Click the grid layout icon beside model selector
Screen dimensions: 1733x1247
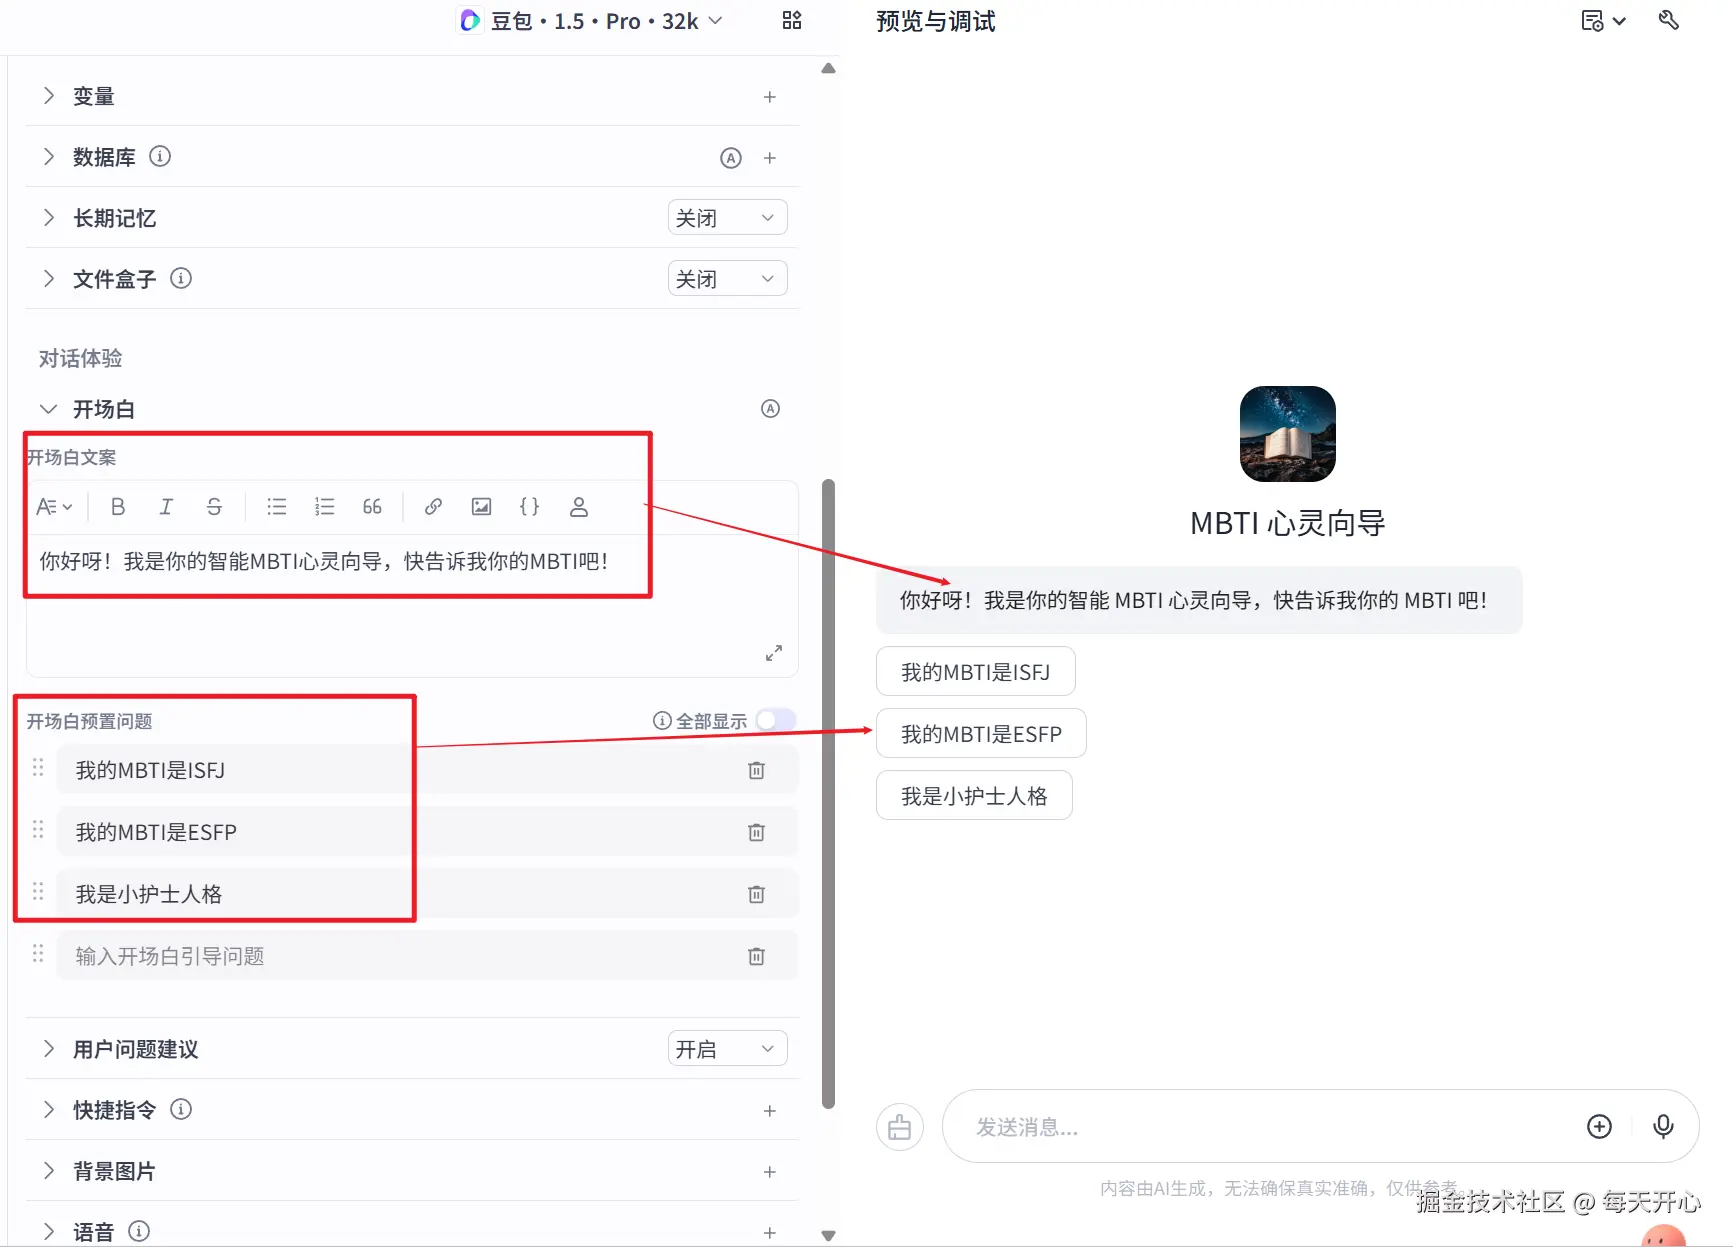point(792,20)
